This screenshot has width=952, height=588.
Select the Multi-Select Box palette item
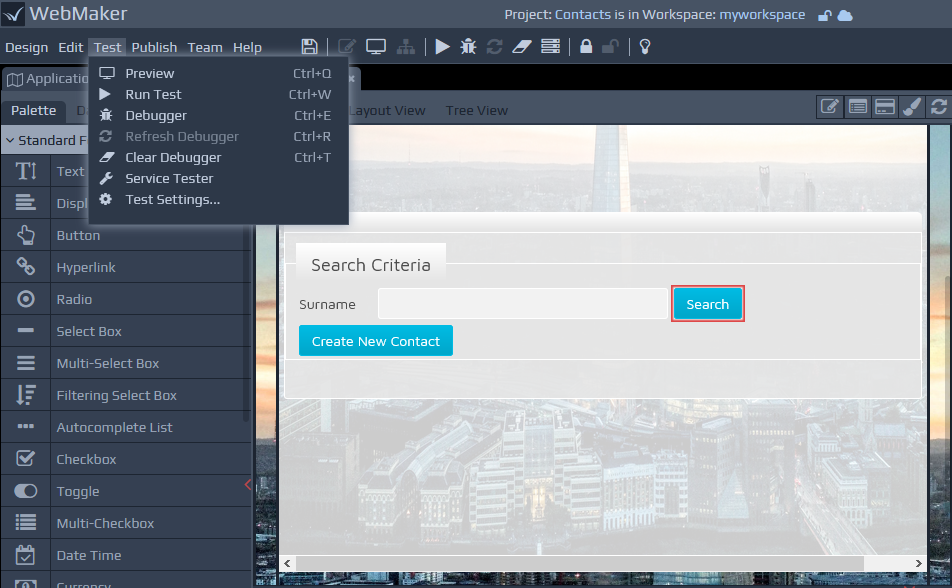pos(126,363)
